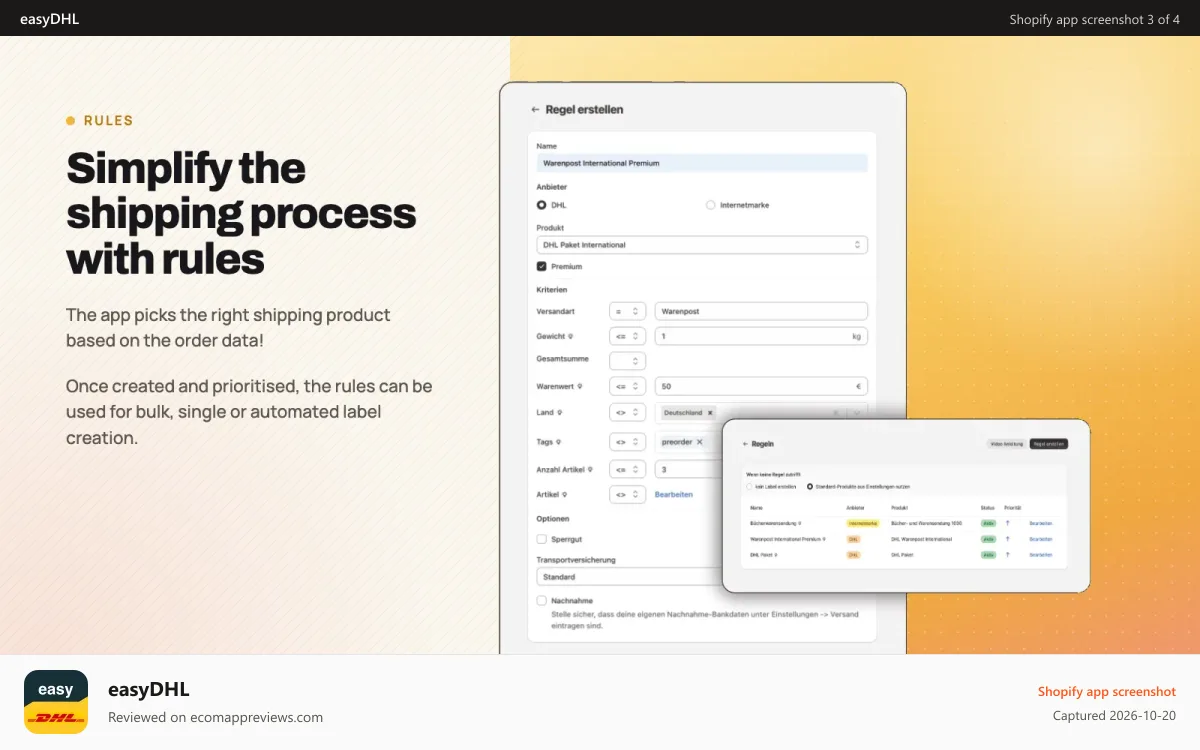The image size is (1200, 750).
Task: Open the Gesamtsumme operator dropdown
Action: [627, 360]
